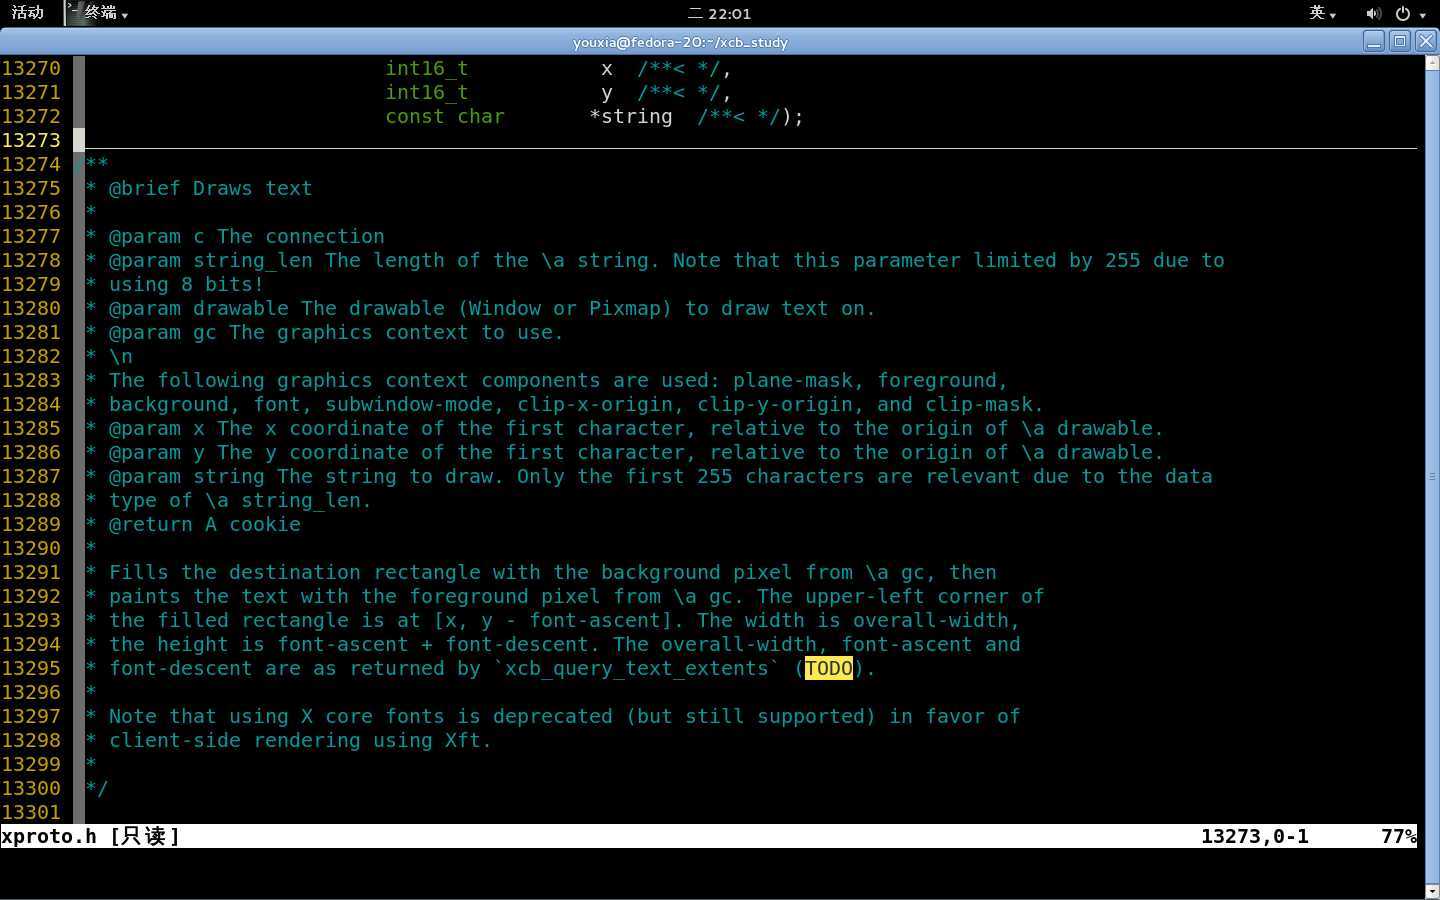Click window title youxia@fedora-20:~/xcb_study
The height and width of the screenshot is (900, 1440).
pos(680,42)
